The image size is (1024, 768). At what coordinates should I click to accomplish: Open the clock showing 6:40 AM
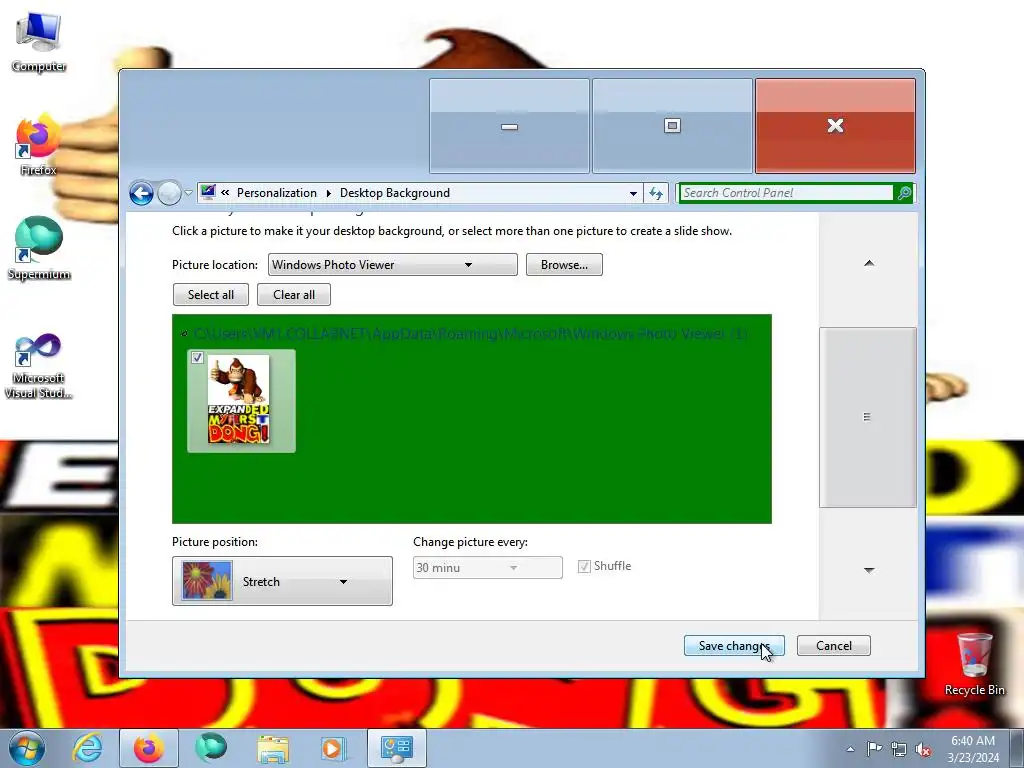coord(973,748)
